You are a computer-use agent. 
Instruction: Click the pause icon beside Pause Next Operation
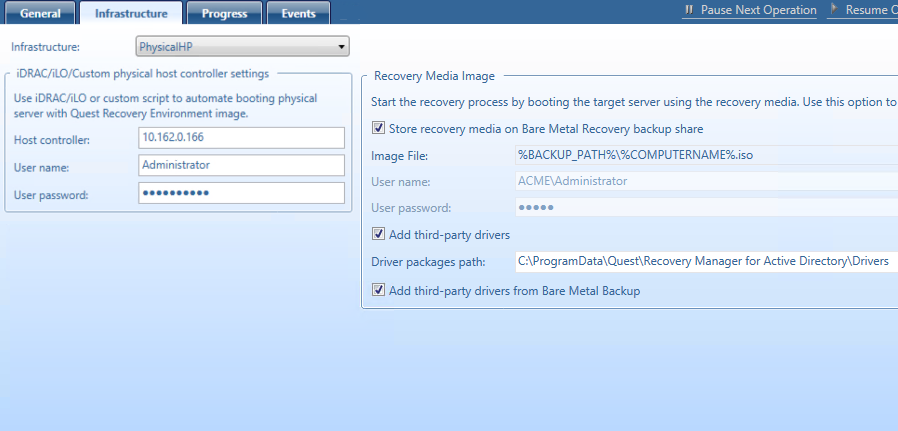[x=690, y=10]
